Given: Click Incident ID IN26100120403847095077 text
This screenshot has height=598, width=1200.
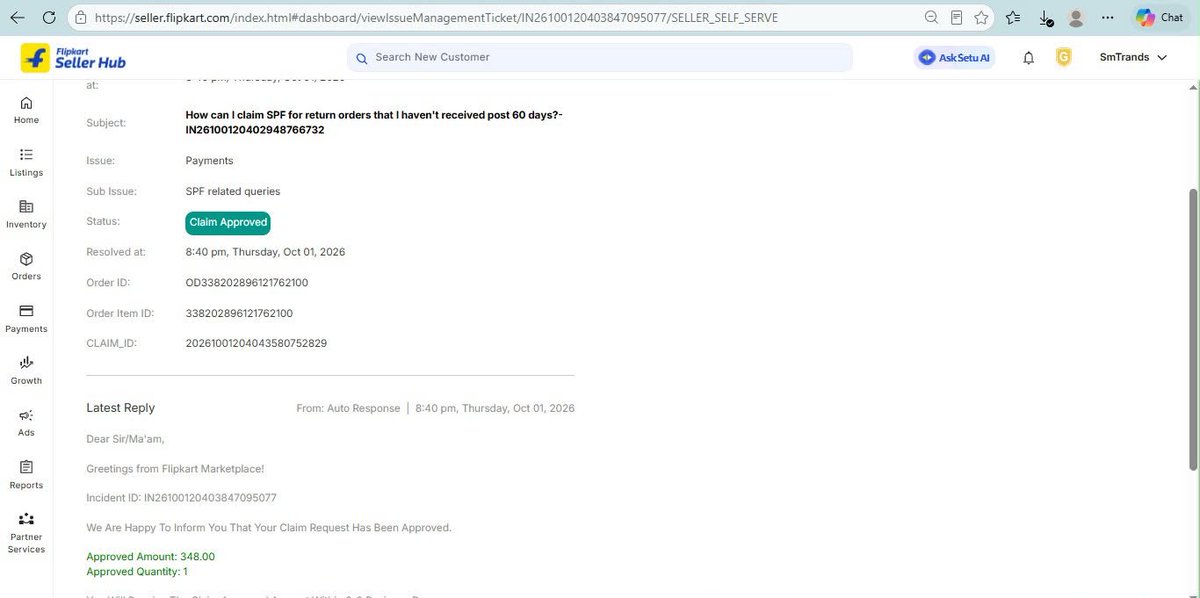Looking at the screenshot, I should click(181, 497).
